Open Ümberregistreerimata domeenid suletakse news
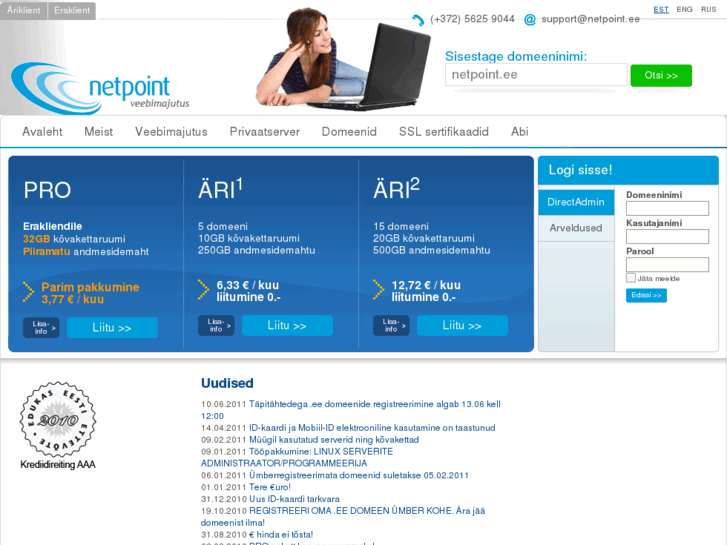This screenshot has height=545, width=727. click(359, 475)
